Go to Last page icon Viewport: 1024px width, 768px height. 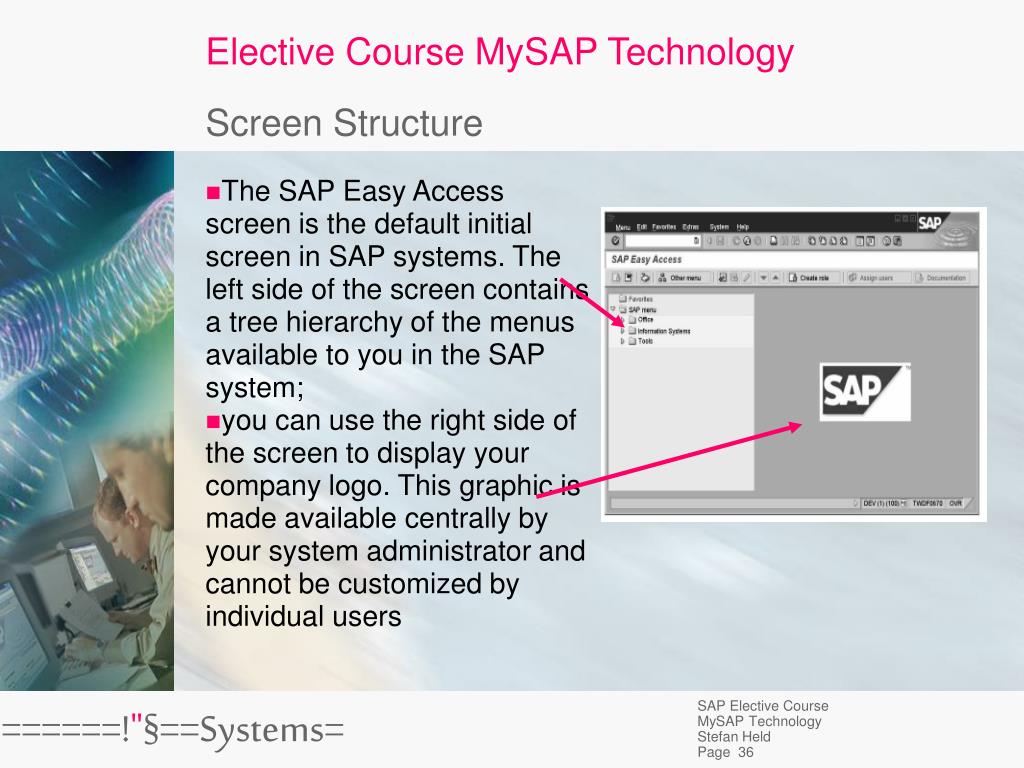point(844,241)
